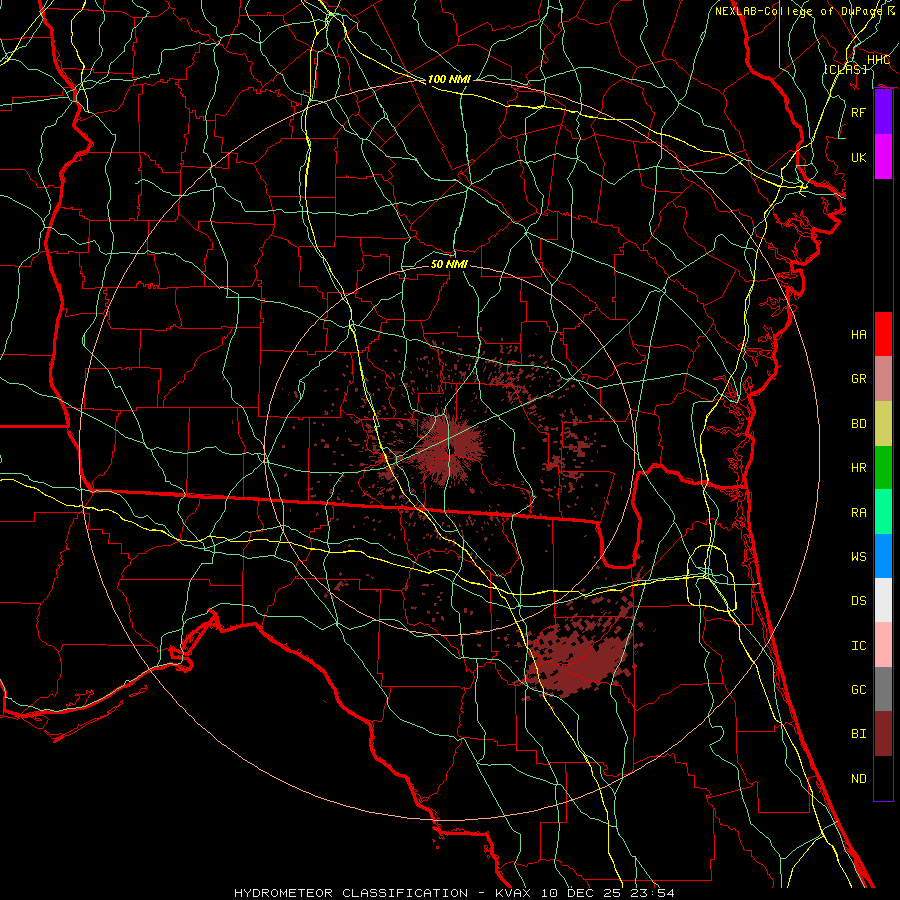Click the HA red legend swatch
This screenshot has width=900, height=900.
pyautogui.click(x=883, y=334)
